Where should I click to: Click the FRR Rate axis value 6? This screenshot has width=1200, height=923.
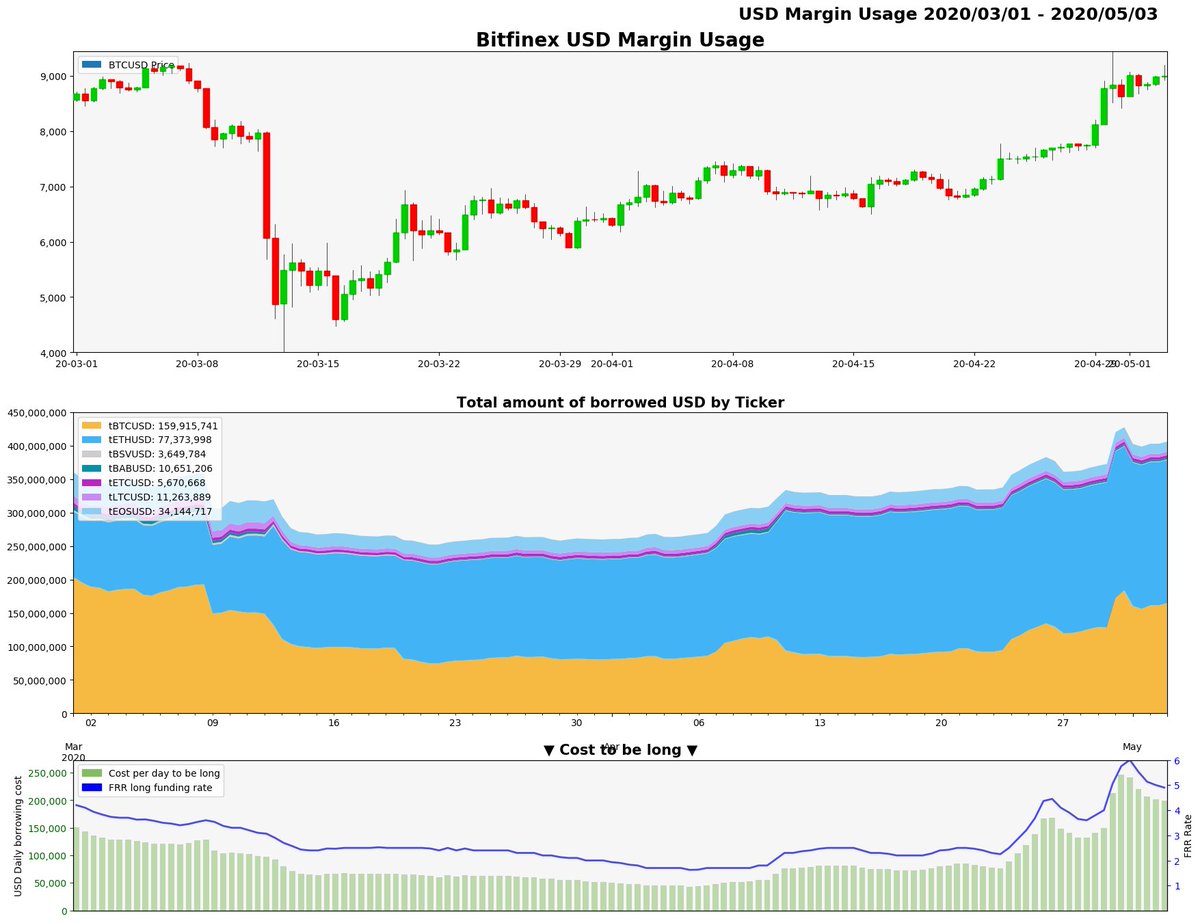pyautogui.click(x=1177, y=761)
